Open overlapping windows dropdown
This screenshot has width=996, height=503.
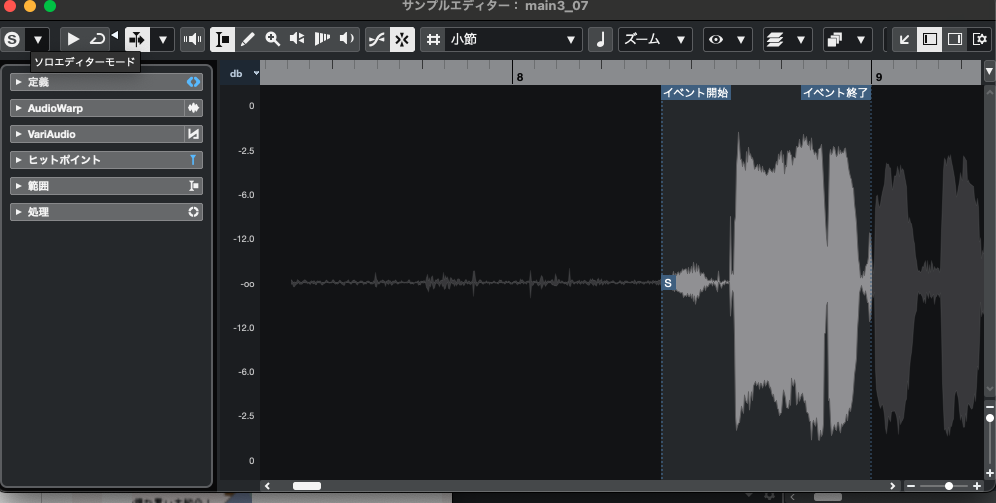847,39
